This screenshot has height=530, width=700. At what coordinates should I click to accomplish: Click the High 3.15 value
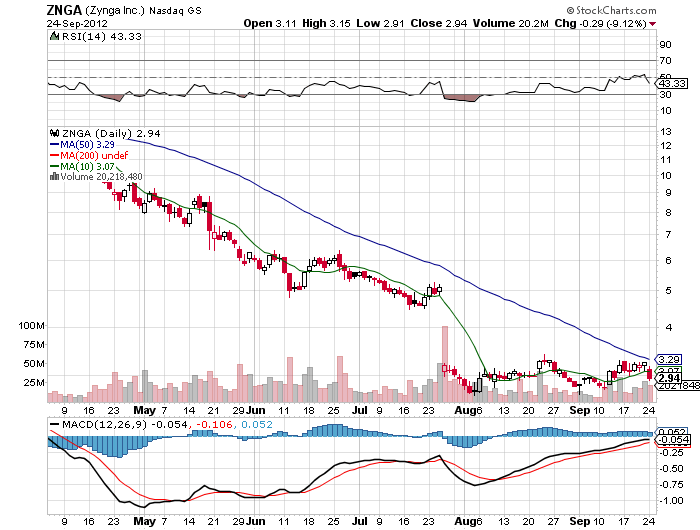pyautogui.click(x=326, y=23)
